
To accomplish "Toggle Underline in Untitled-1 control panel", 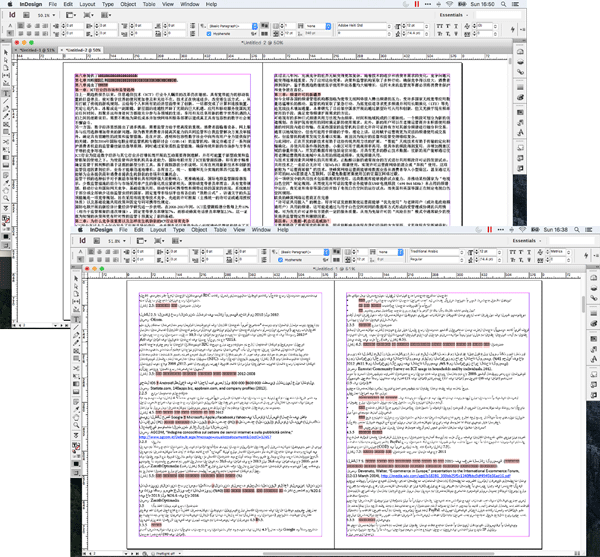I will [x=529, y=252].
